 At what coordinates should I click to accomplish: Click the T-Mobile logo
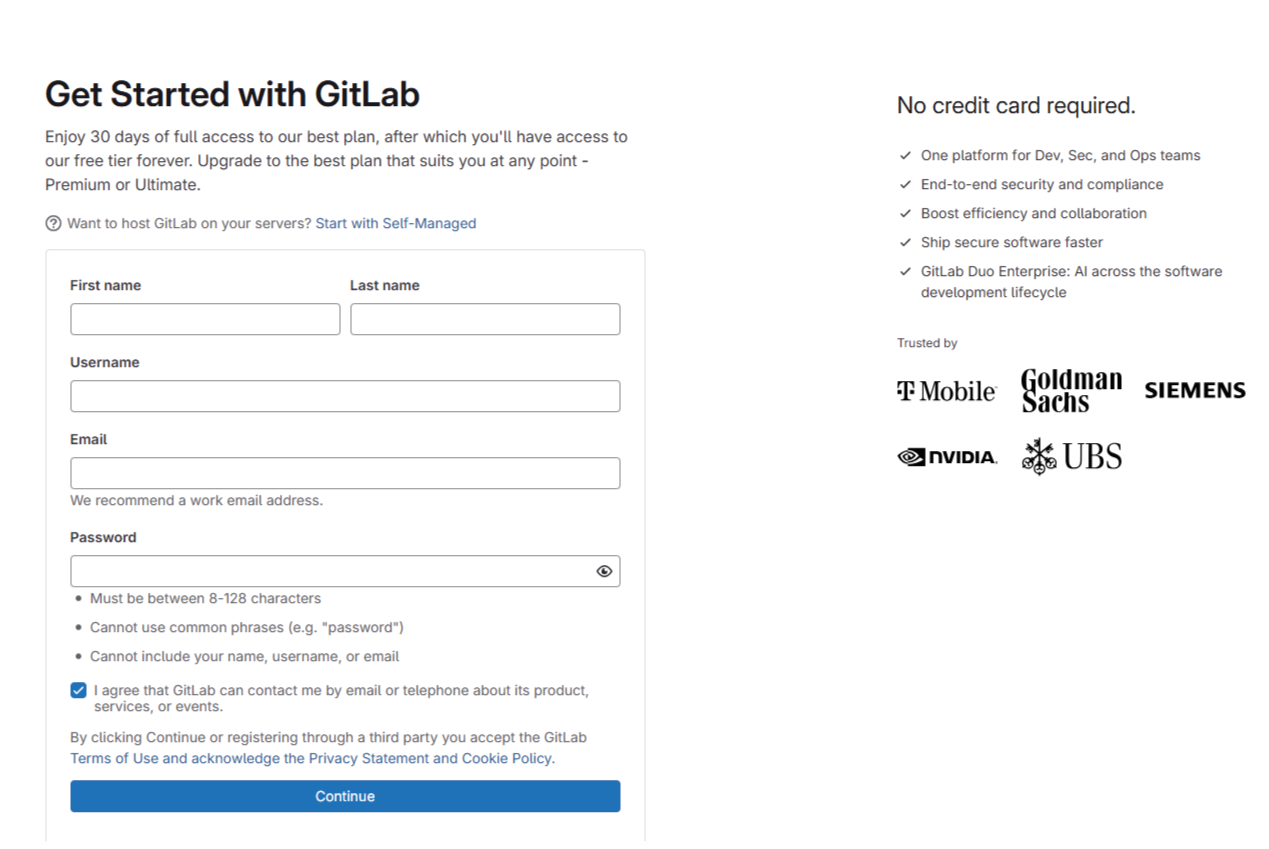coord(946,391)
